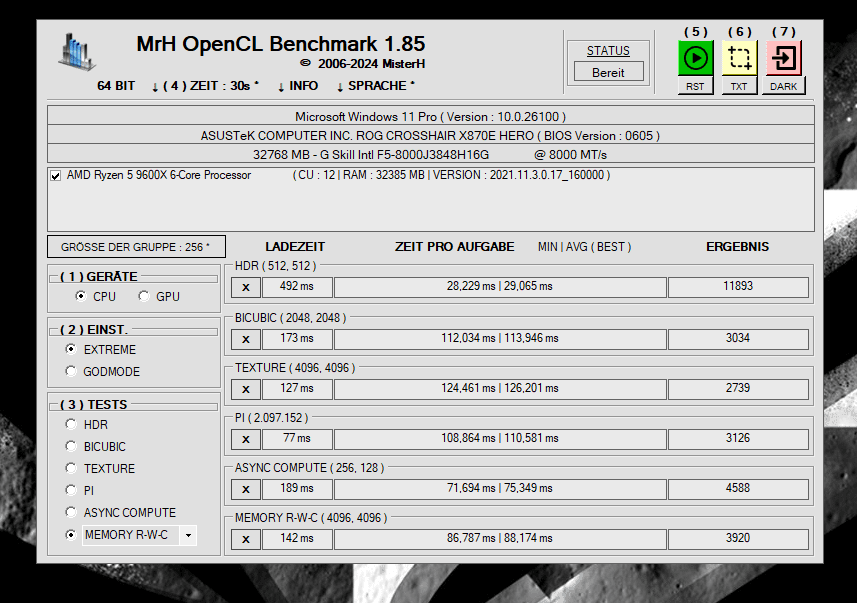Click the STATUS heading label
This screenshot has height=603, width=857.
tap(608, 51)
